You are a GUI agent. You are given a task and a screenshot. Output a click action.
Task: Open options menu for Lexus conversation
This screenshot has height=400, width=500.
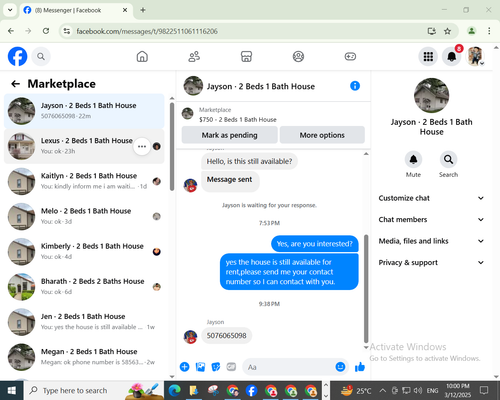(x=142, y=146)
